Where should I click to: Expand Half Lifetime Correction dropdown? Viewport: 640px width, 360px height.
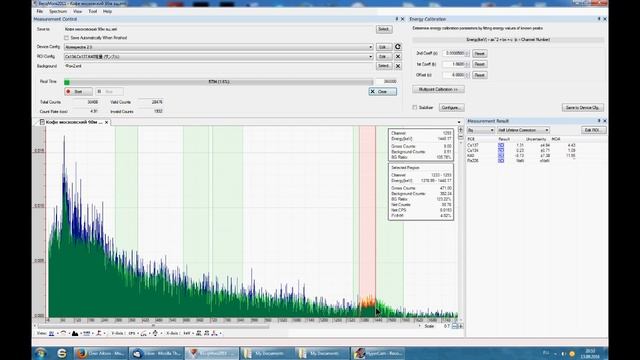(523, 130)
